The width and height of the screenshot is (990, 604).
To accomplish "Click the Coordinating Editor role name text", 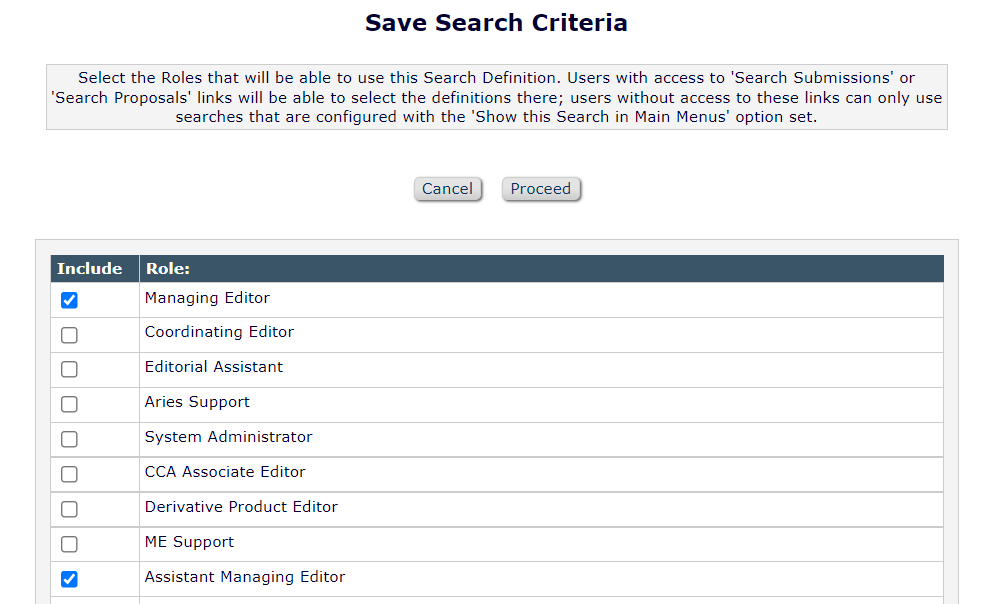I will pyautogui.click(x=219, y=332).
